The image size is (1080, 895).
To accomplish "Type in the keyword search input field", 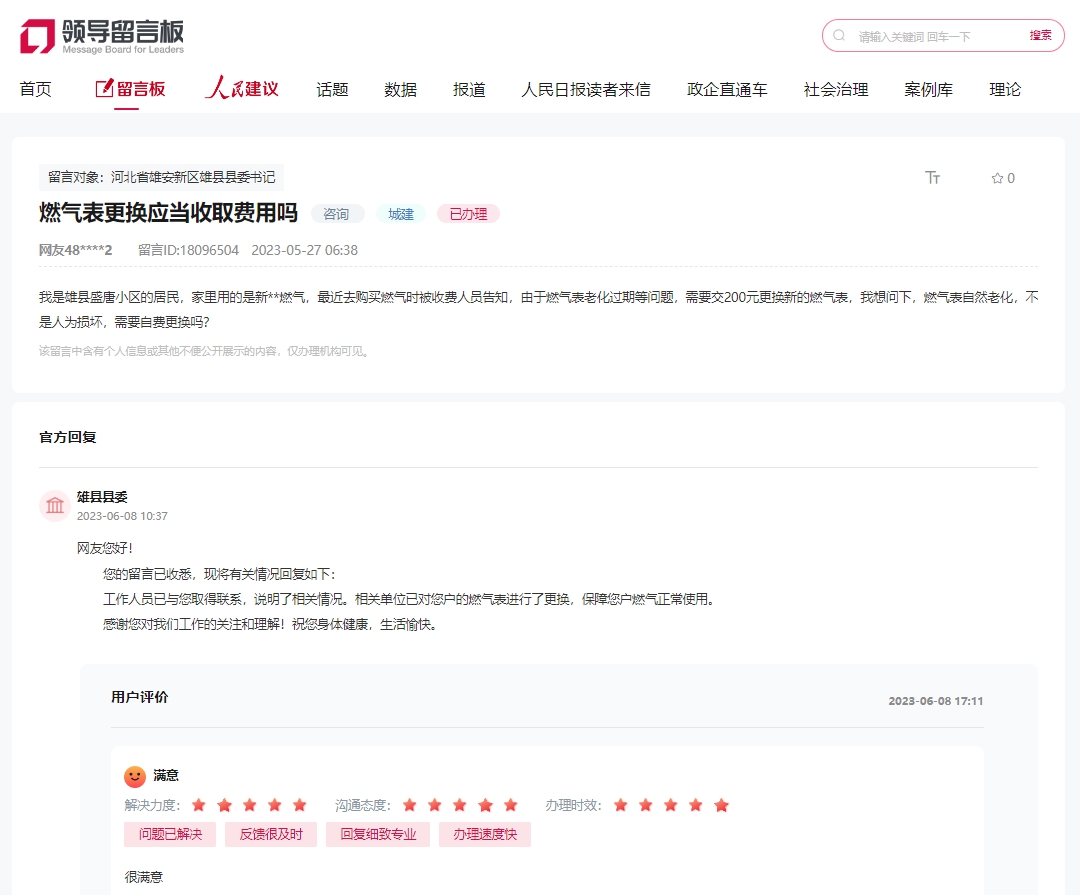I will tap(935, 36).
